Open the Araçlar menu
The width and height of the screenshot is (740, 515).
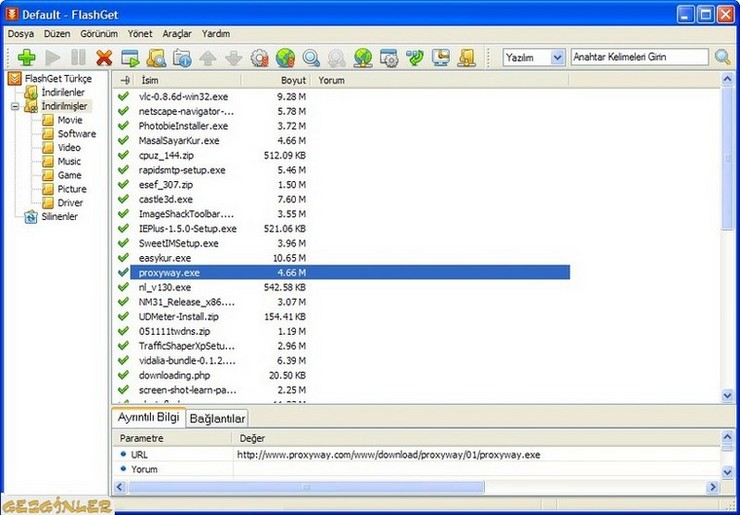(x=177, y=34)
